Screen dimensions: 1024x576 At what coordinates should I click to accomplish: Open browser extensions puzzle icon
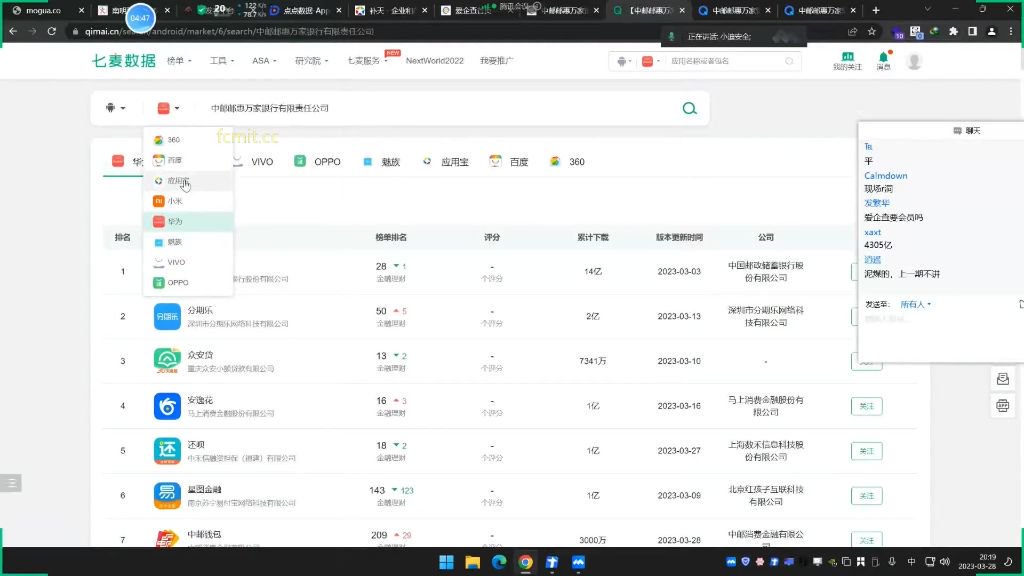pyautogui.click(x=953, y=31)
